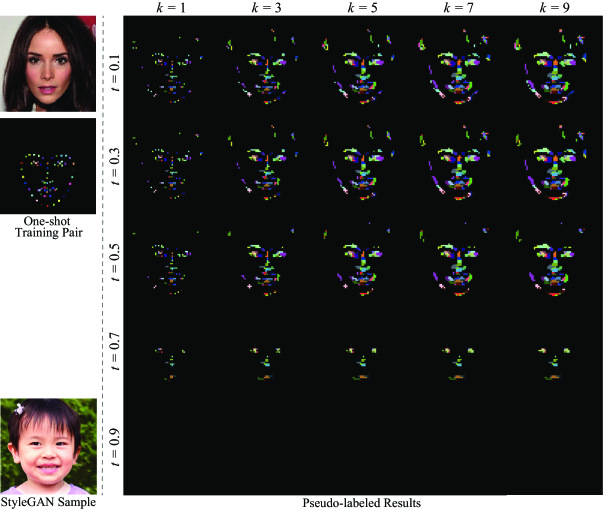Click the 'Pseudo-labeled Results' caption
This screenshot has width=603, height=511.
coord(361,503)
